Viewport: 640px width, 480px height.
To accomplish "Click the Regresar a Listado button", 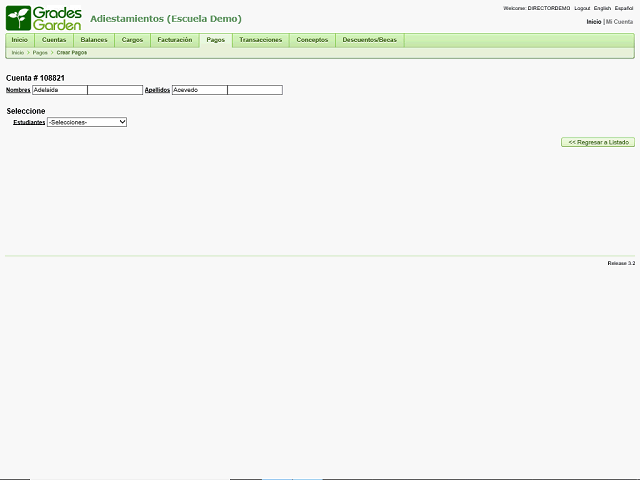I will 598,142.
